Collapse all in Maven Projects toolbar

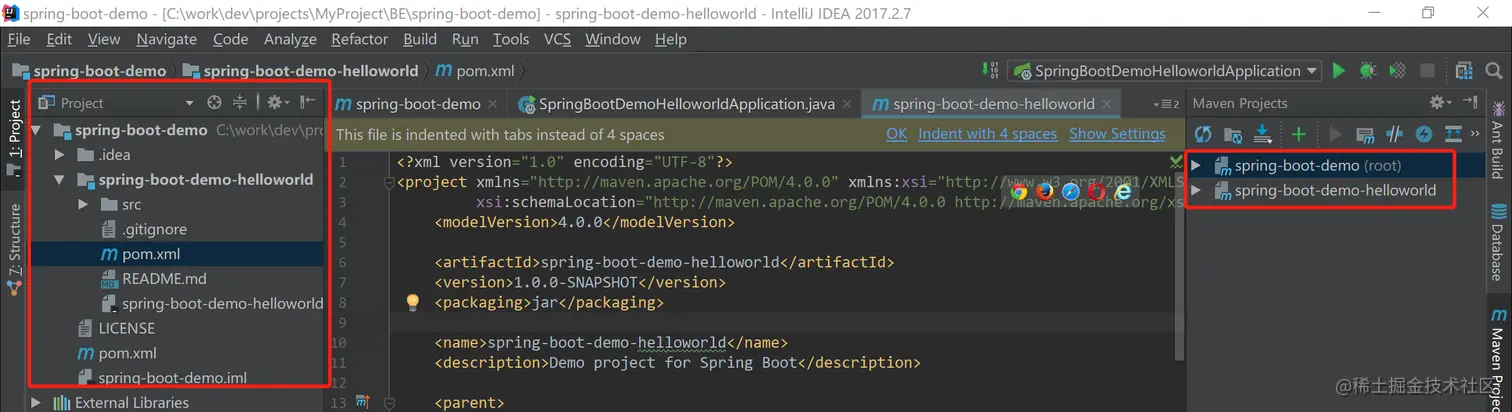[x=1453, y=134]
